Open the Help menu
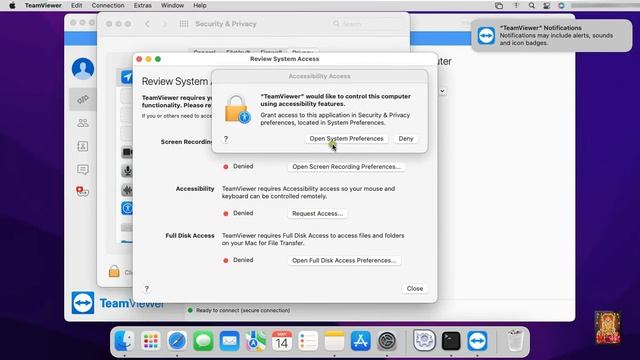The image size is (640, 360). [200, 5]
